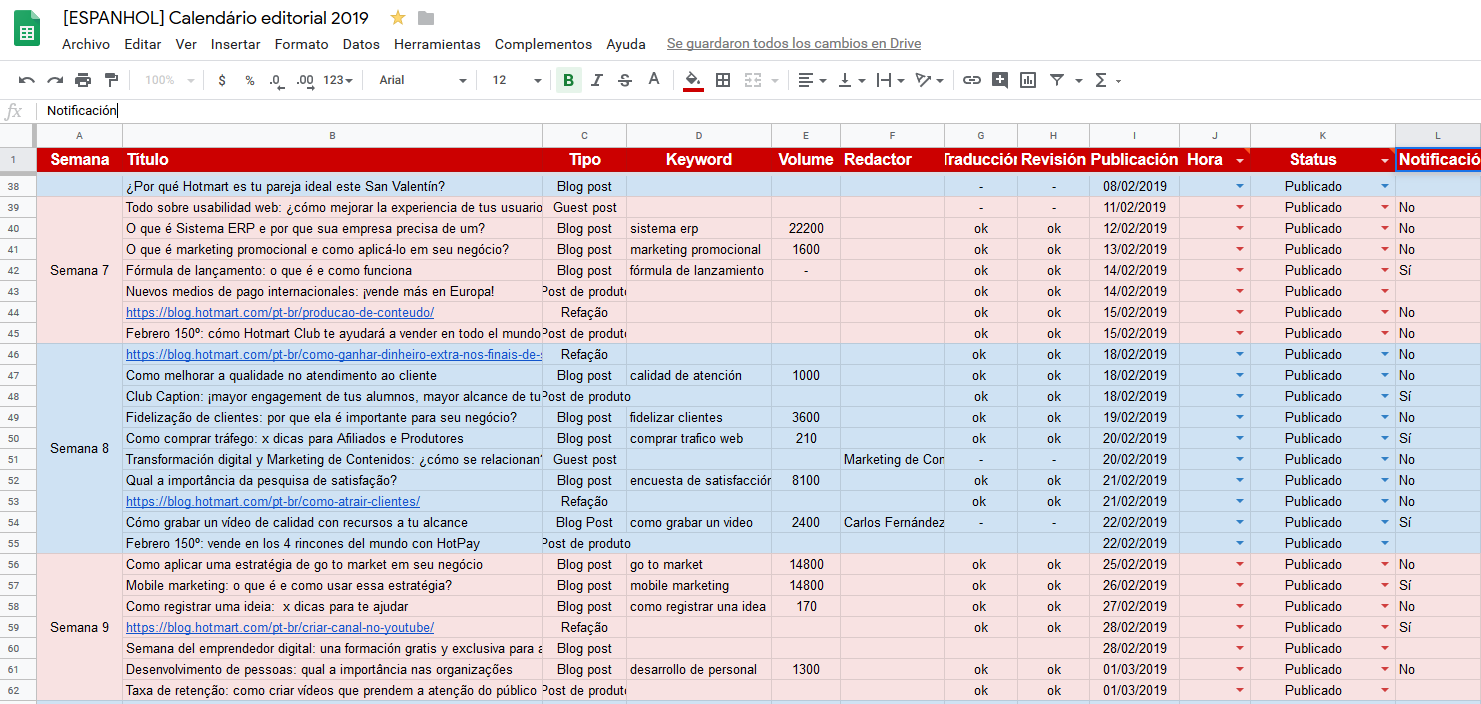The height and width of the screenshot is (704, 1481).
Task: Open the Hora column filter button
Action: 1240,160
